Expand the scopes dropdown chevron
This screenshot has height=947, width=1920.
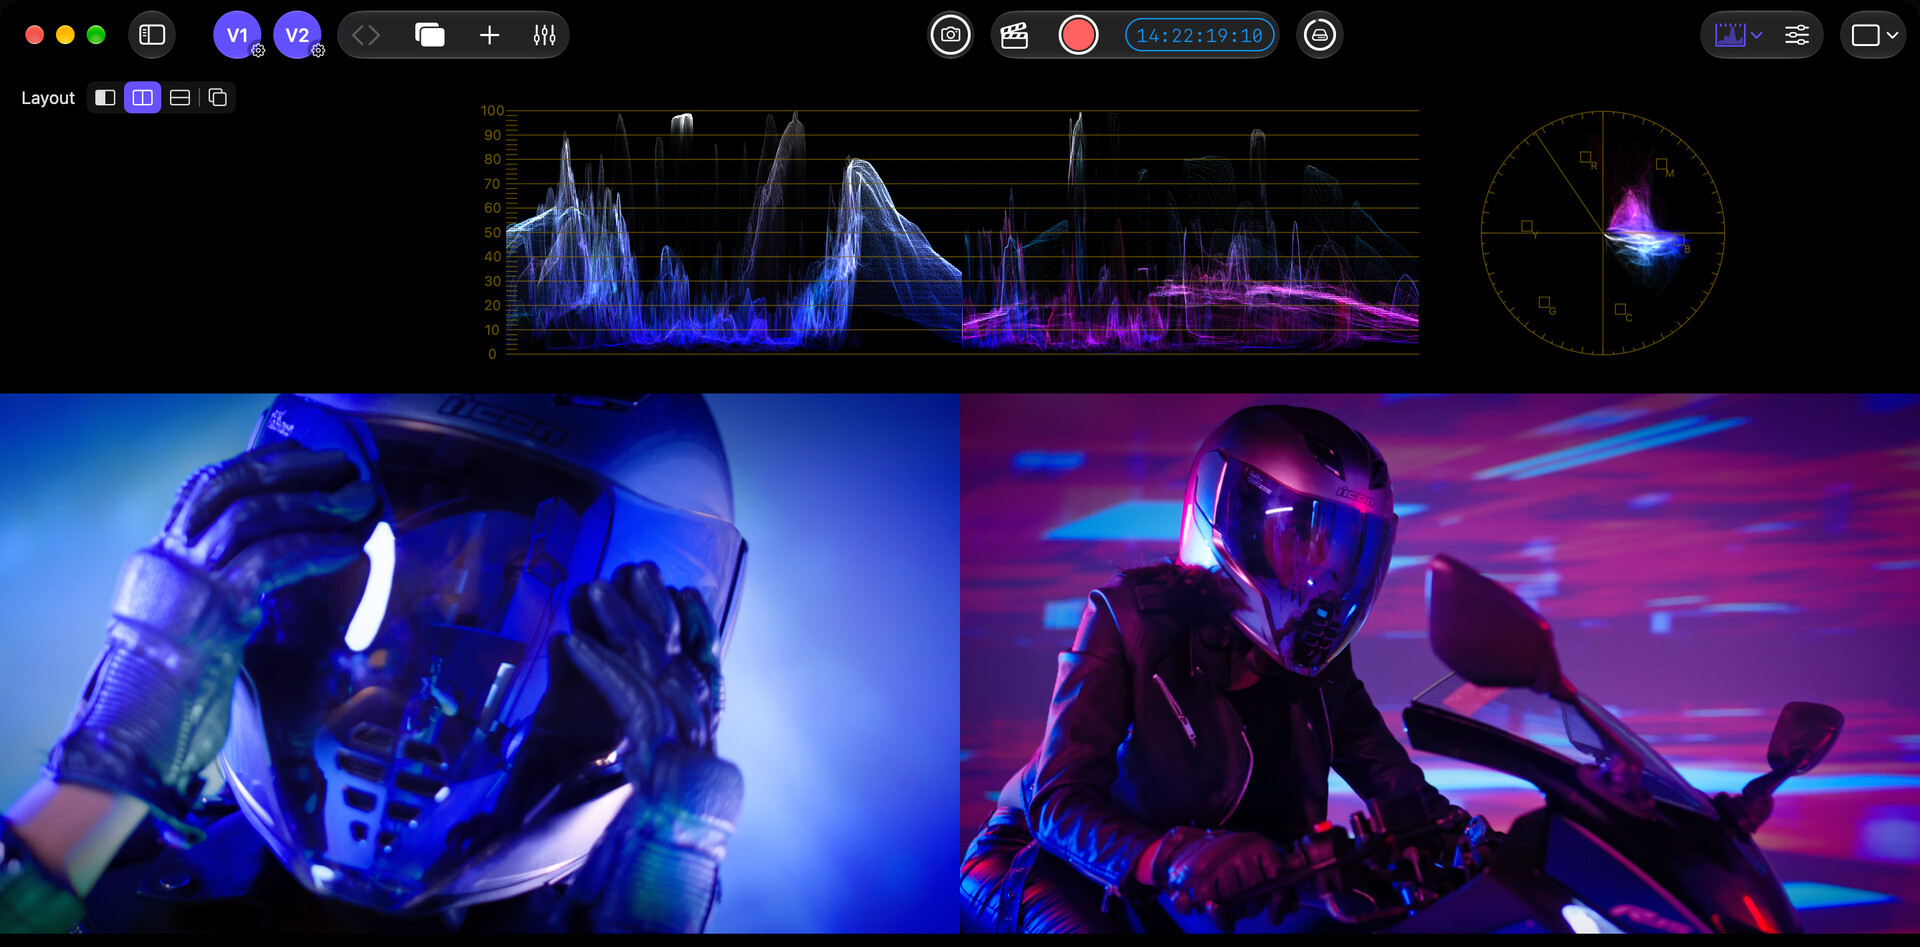point(1757,35)
